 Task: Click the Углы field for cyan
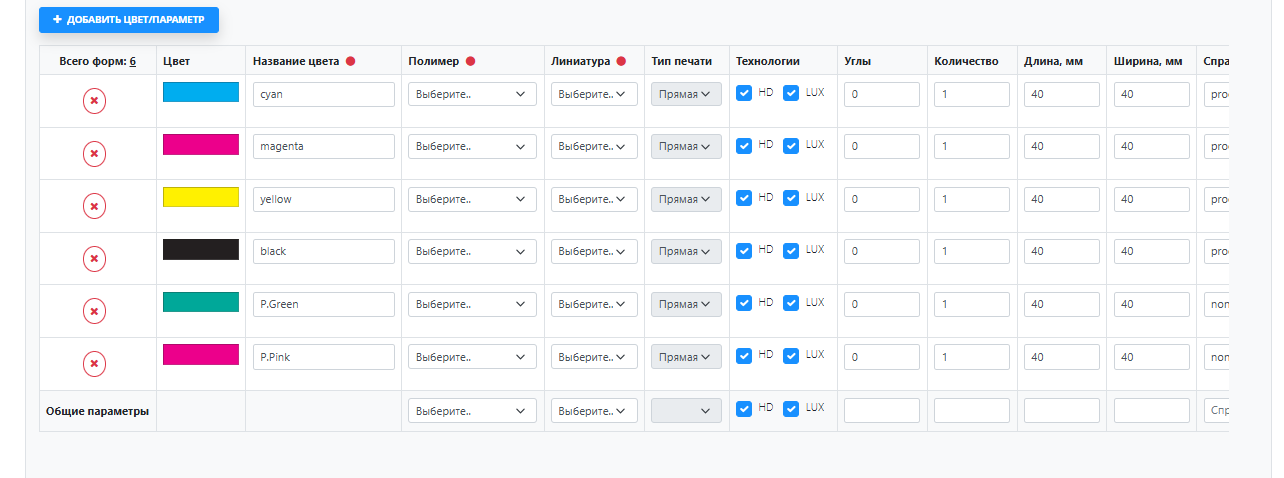pos(882,94)
